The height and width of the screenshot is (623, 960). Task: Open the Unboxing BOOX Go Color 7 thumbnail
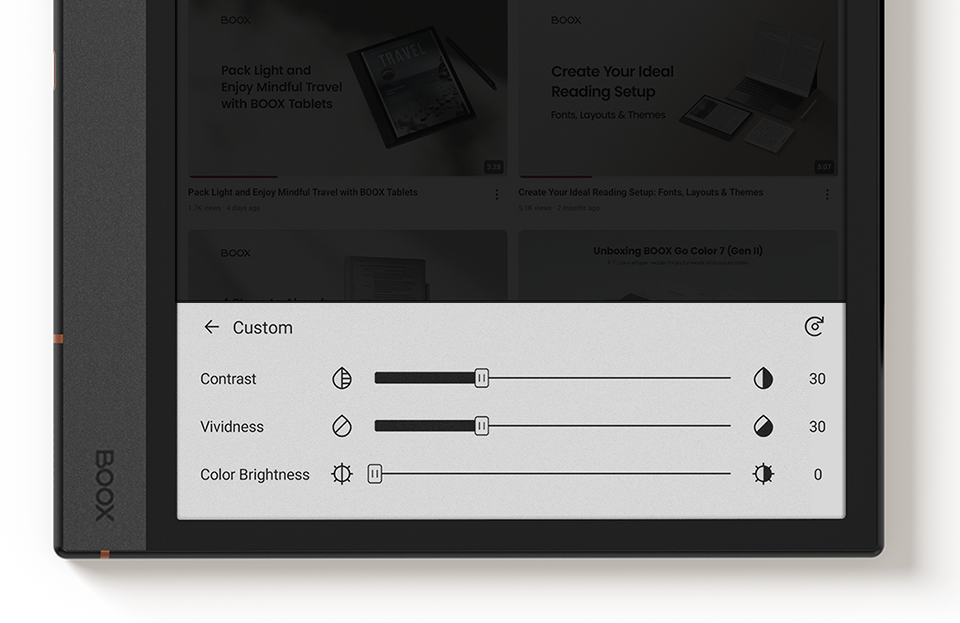coord(677,265)
